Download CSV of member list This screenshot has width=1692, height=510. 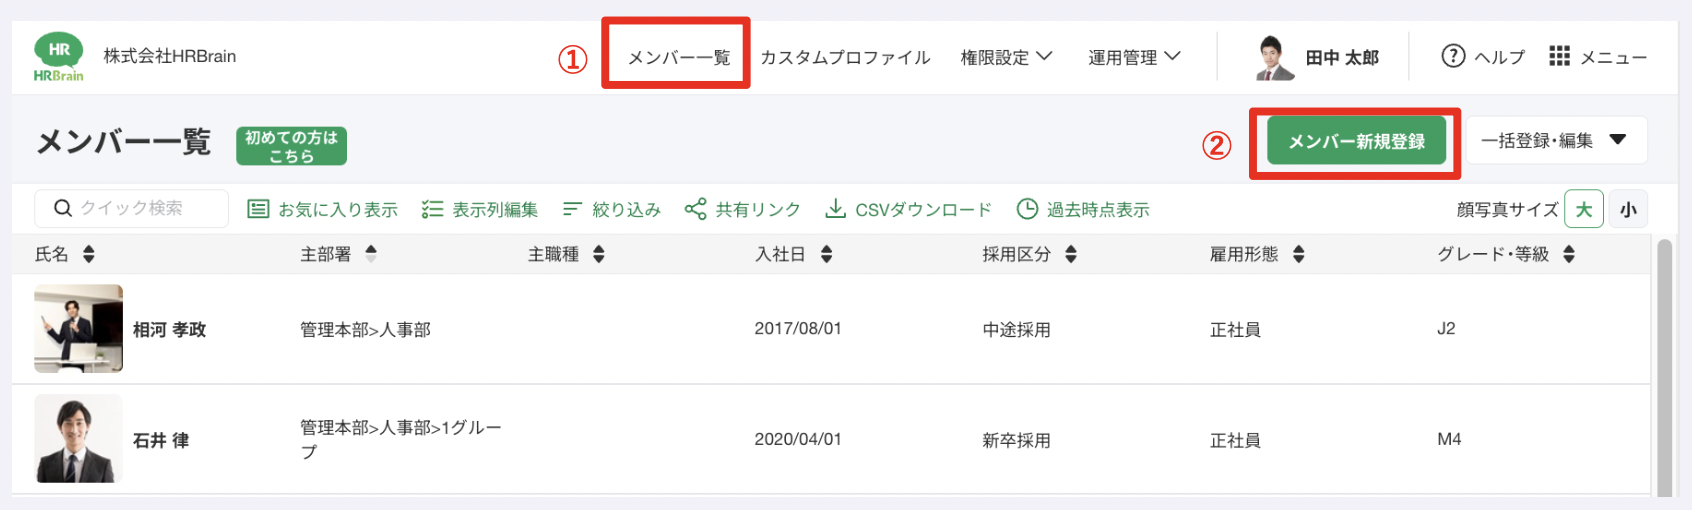pos(908,209)
